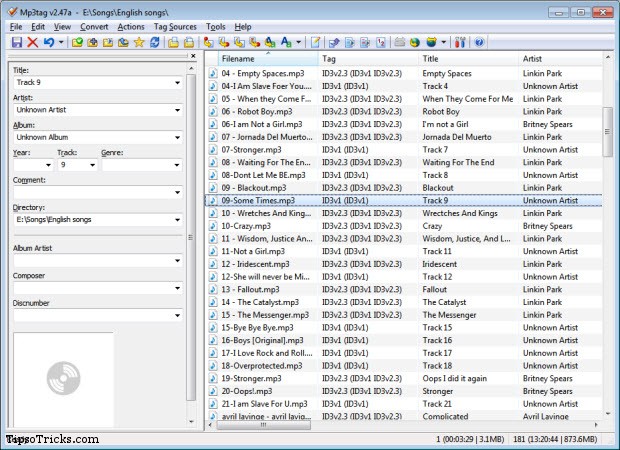Expand the Title field dropdown

177,83
